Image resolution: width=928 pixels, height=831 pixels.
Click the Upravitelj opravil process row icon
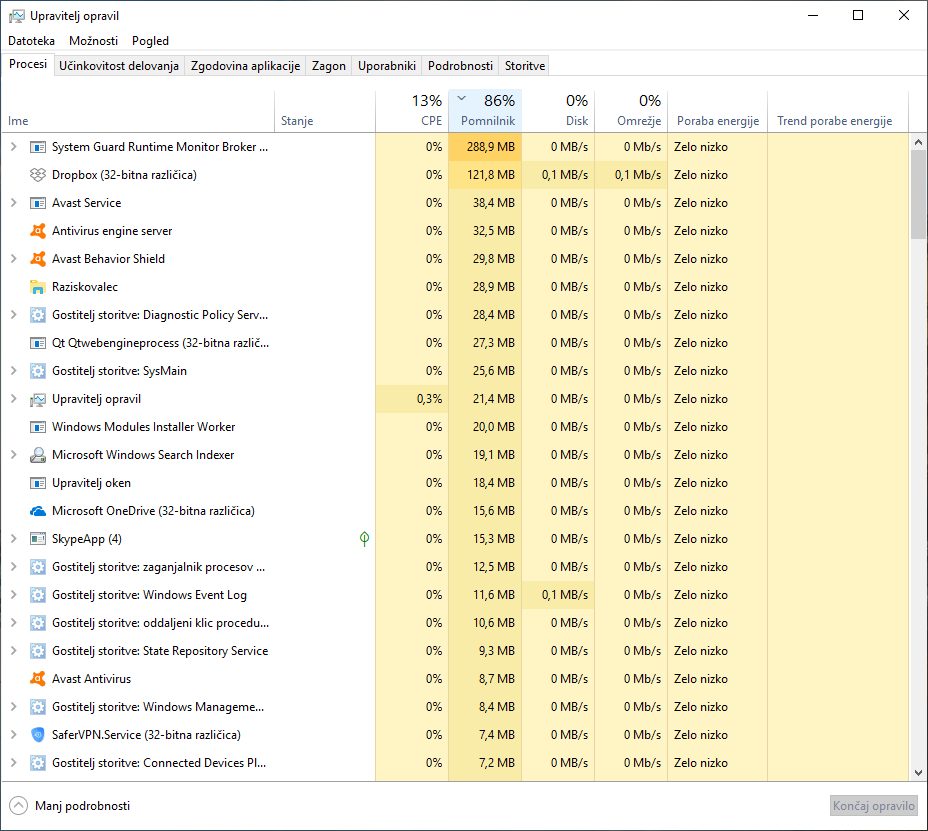(38, 400)
